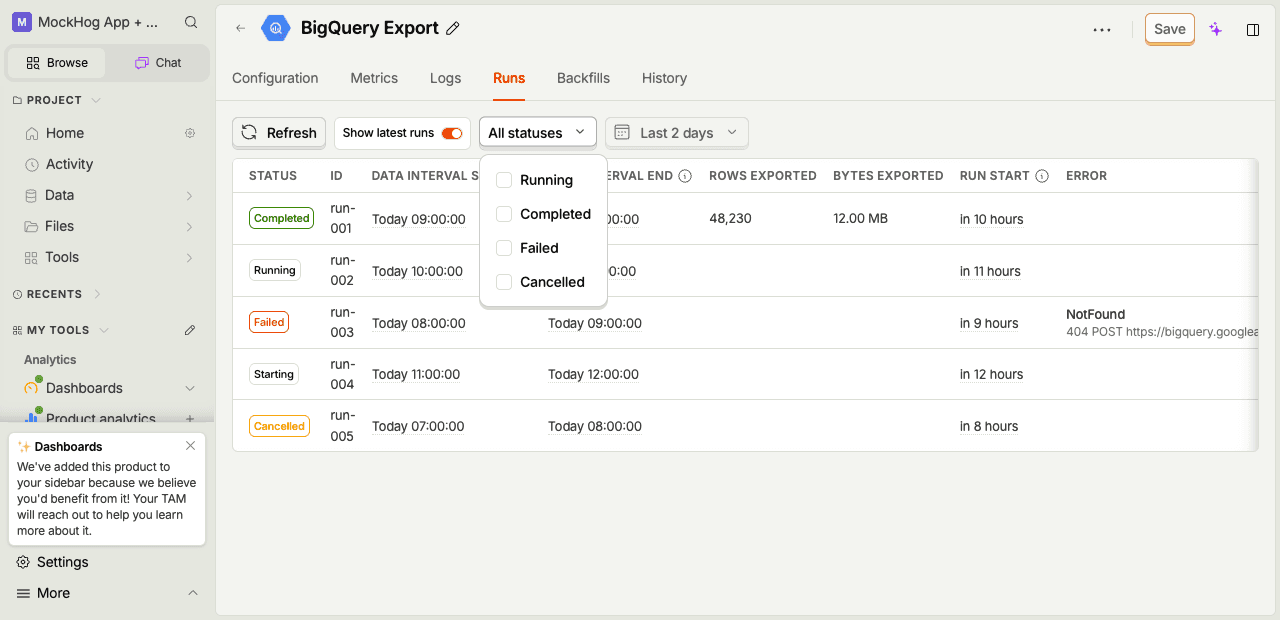Click the info icon beside Run Start
Screen dimensions: 1280x620
pyautogui.click(x=1042, y=176)
